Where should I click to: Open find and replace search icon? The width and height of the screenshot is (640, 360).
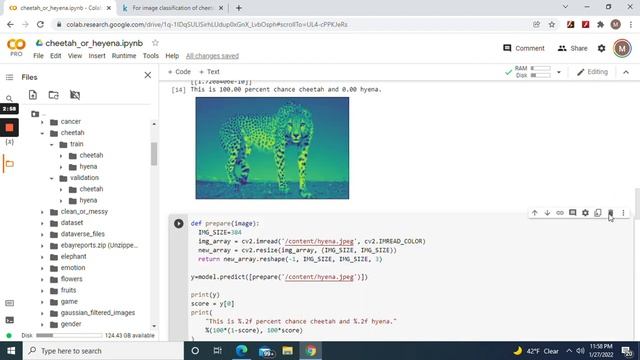tap(9, 98)
